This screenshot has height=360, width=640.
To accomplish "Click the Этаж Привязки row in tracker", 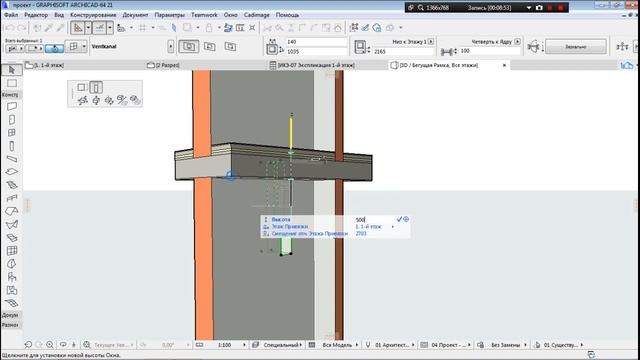I will [x=336, y=227].
